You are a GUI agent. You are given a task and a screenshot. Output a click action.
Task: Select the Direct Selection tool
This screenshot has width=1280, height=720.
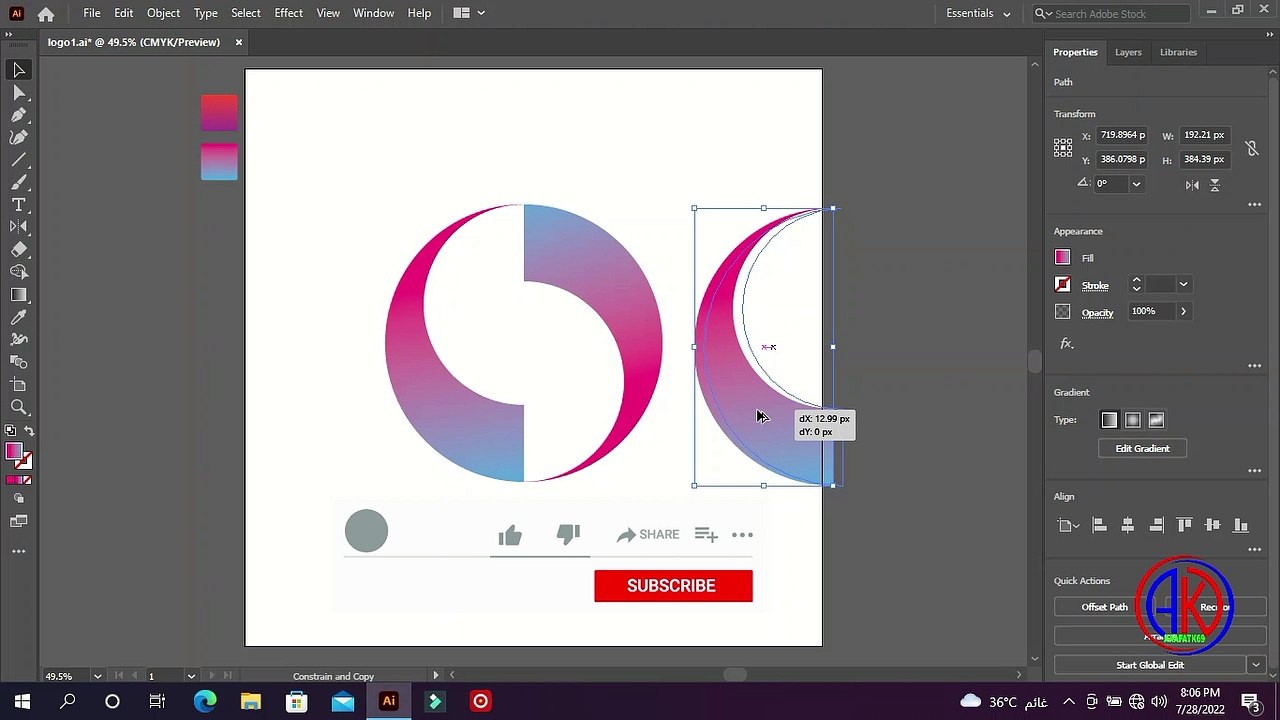pyautogui.click(x=19, y=92)
